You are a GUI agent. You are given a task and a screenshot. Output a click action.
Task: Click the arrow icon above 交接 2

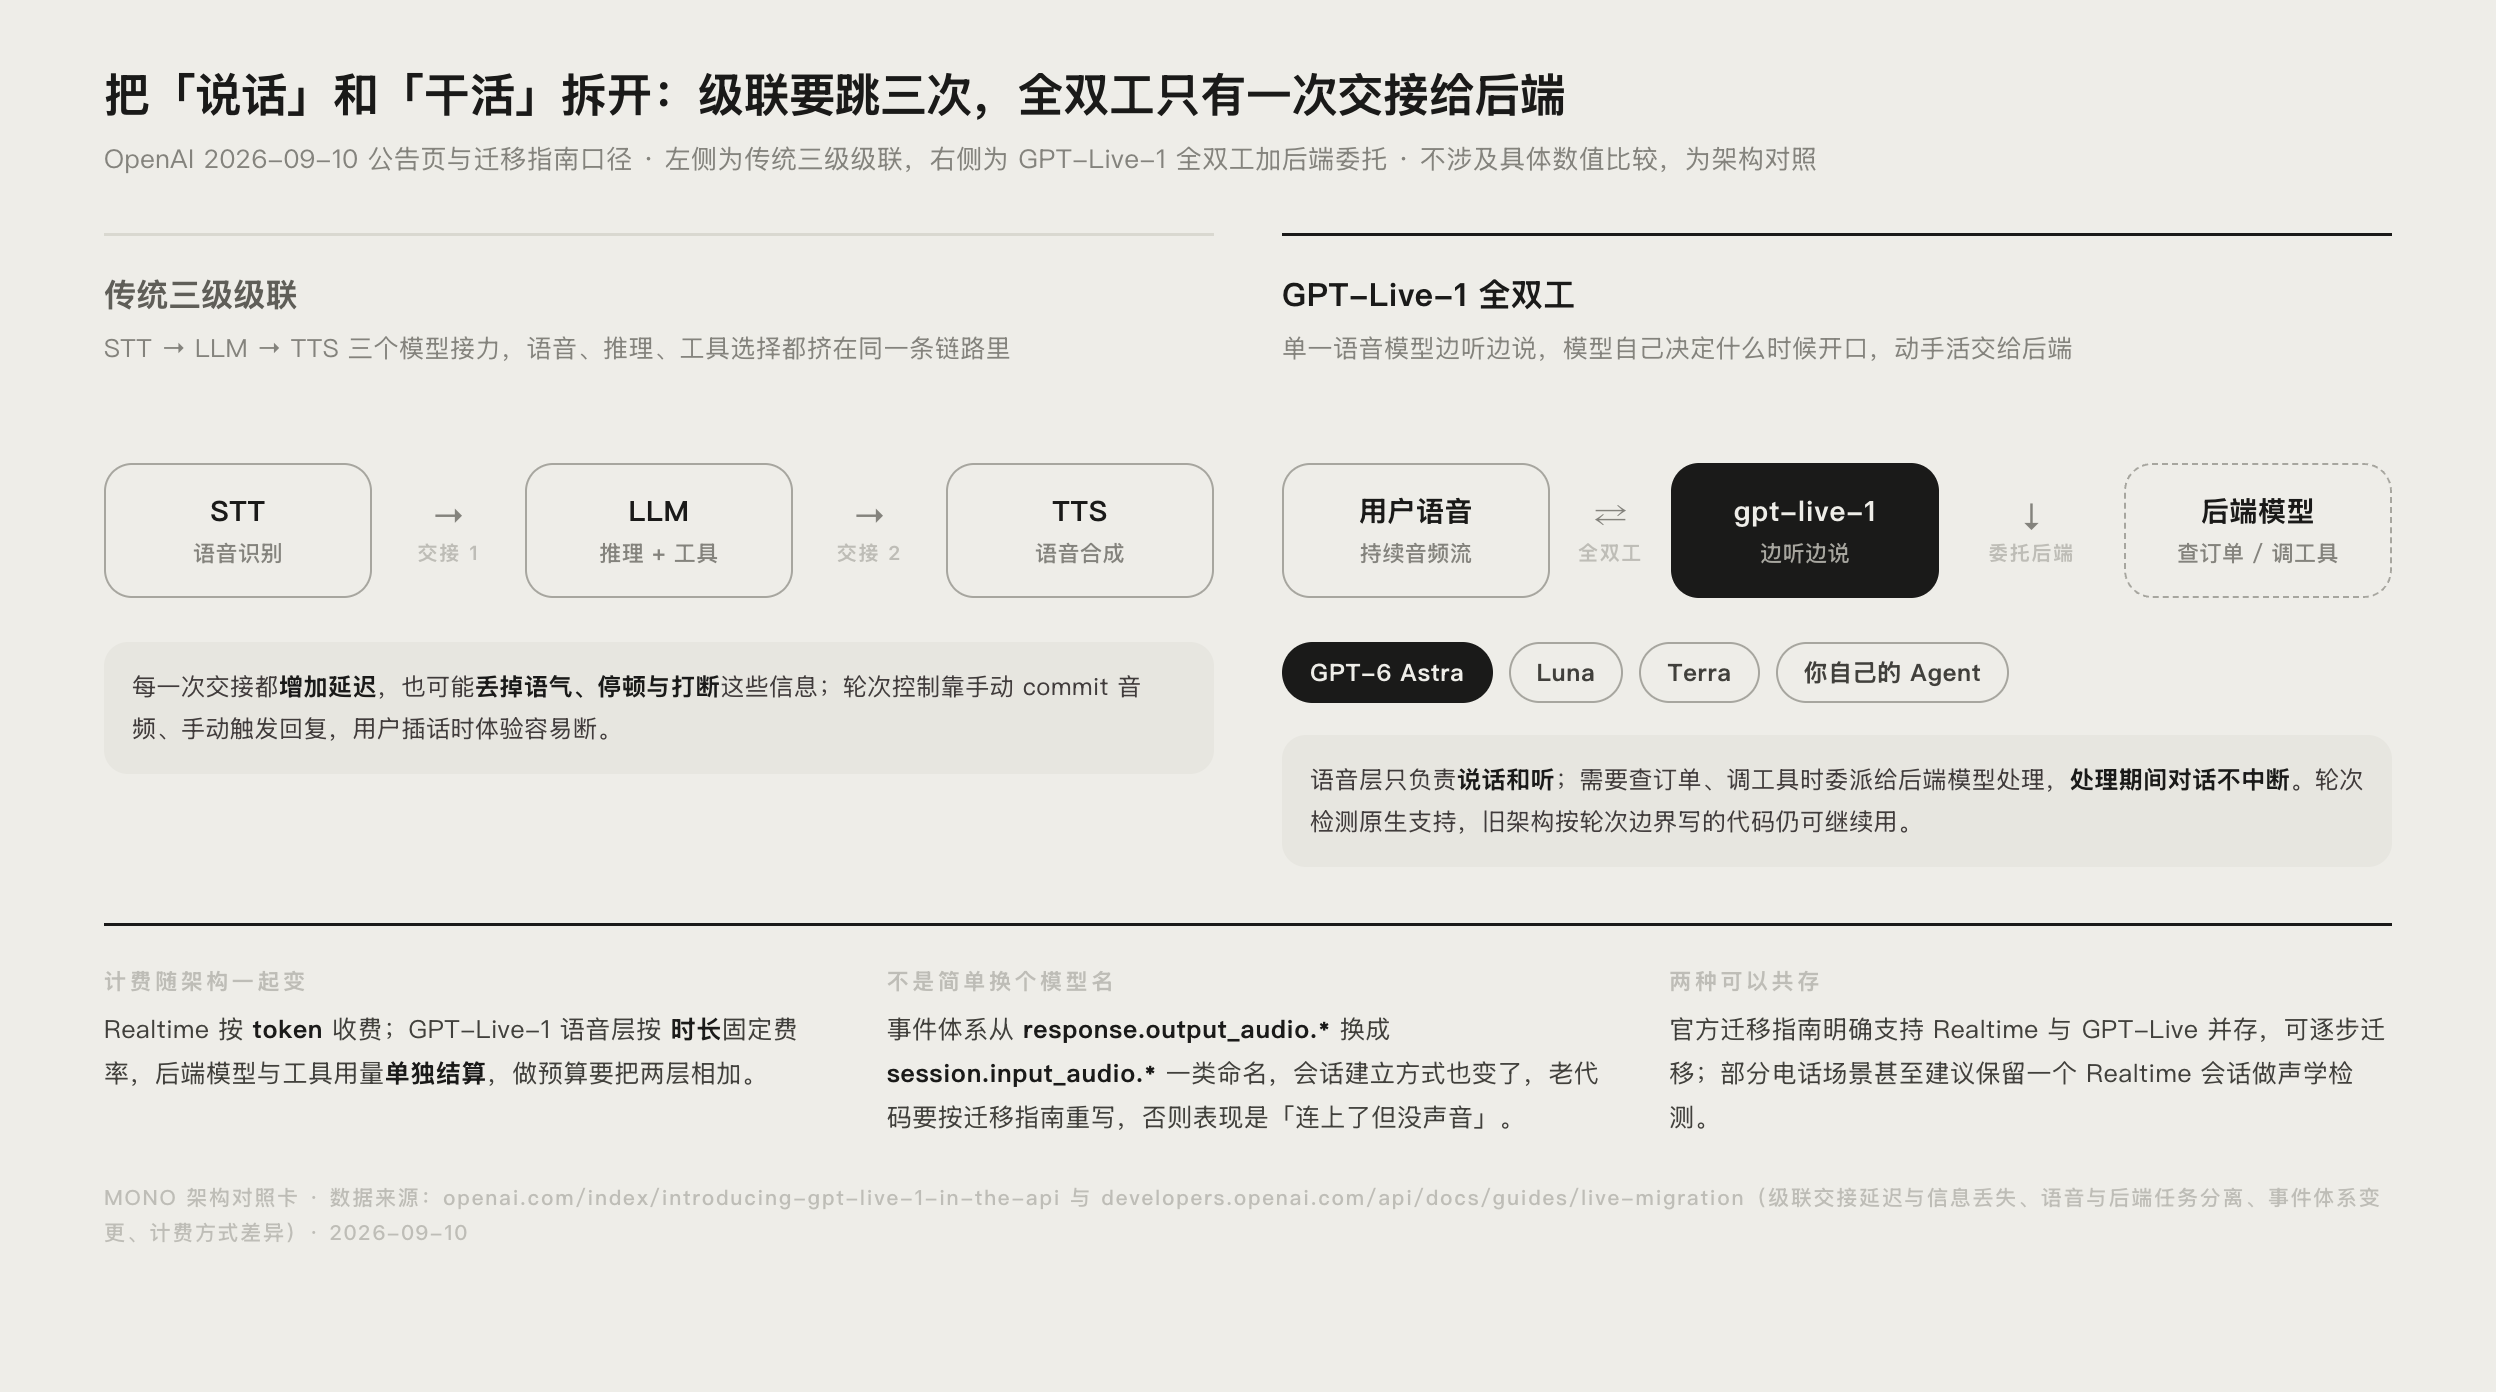869,516
